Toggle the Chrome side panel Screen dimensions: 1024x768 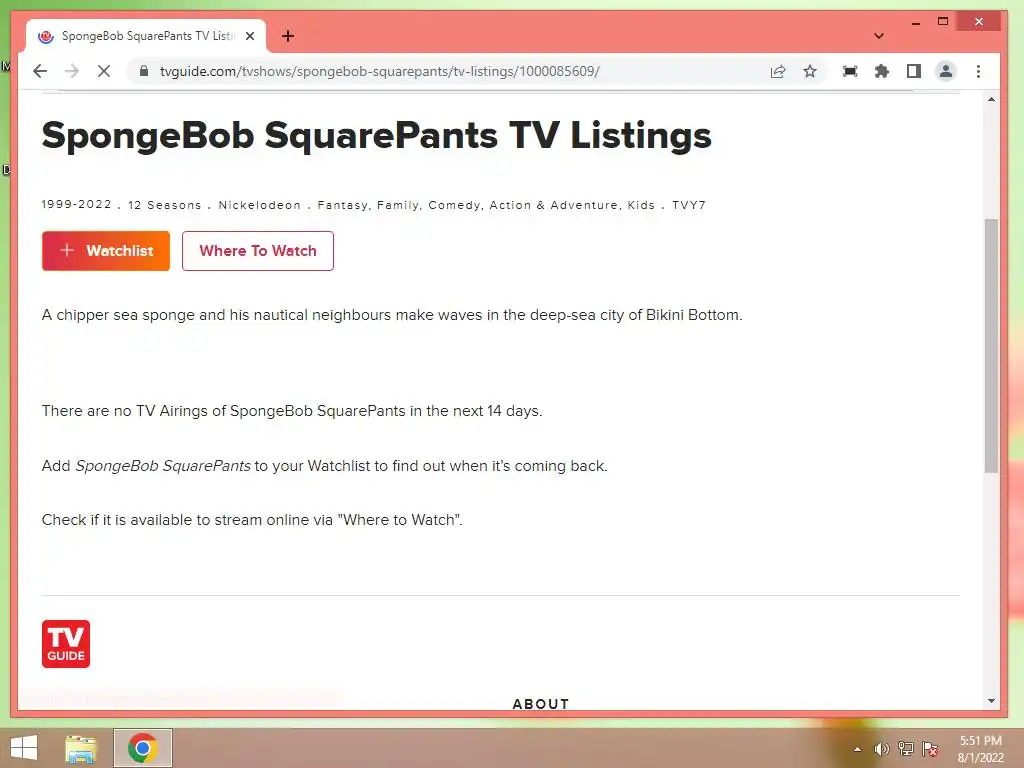click(914, 71)
